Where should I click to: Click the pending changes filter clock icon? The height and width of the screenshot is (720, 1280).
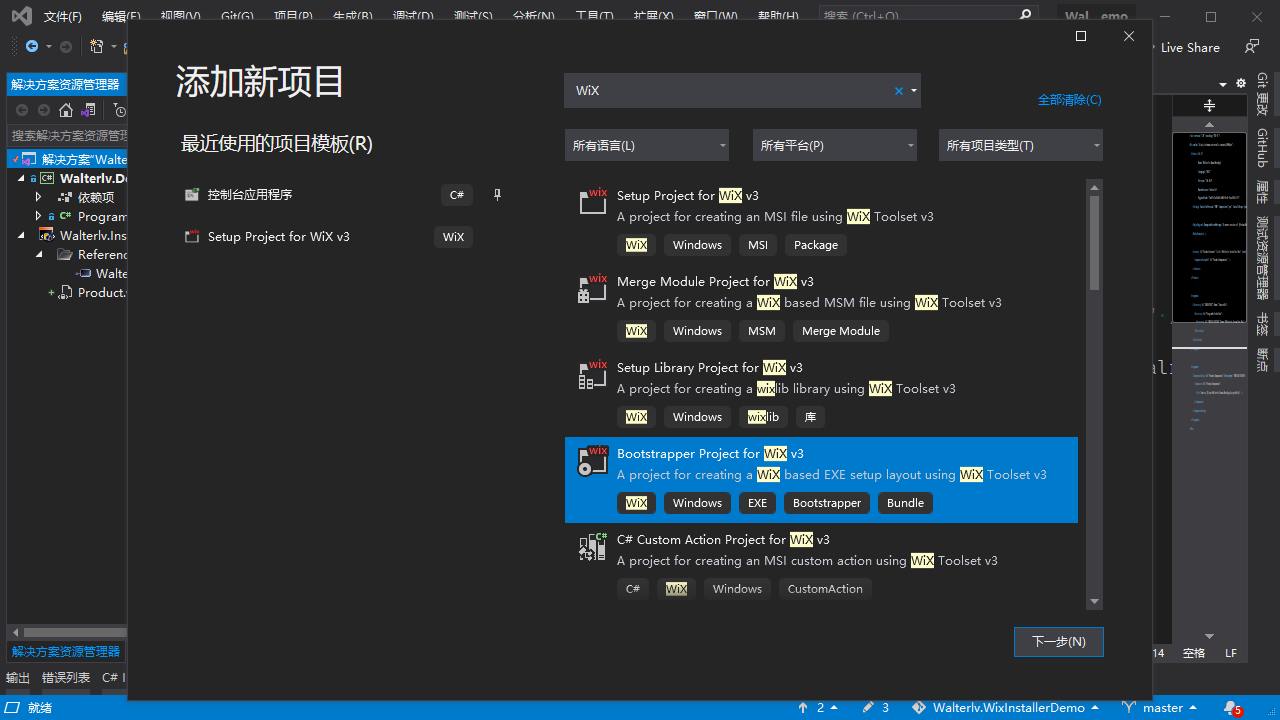click(x=119, y=110)
